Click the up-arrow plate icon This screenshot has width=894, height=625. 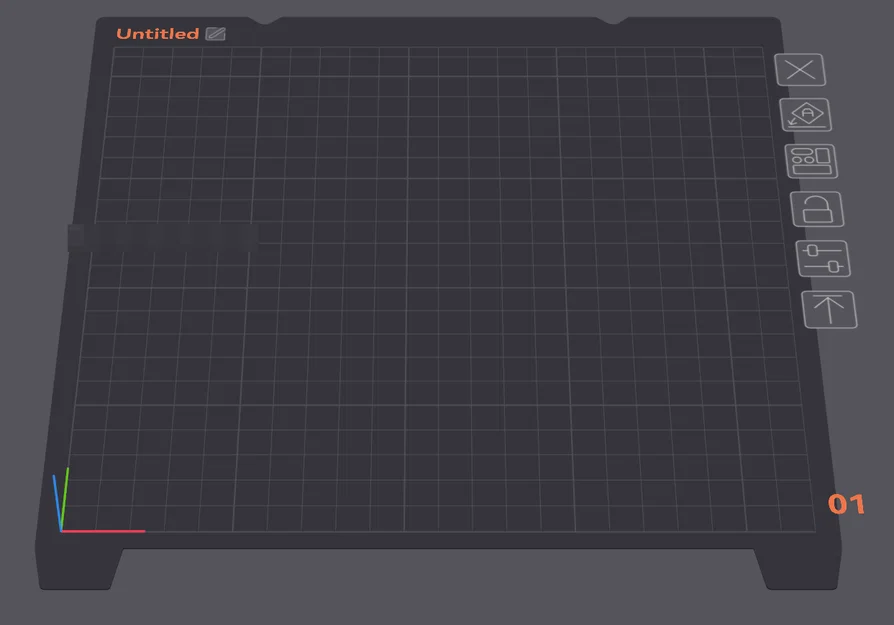[x=830, y=310]
